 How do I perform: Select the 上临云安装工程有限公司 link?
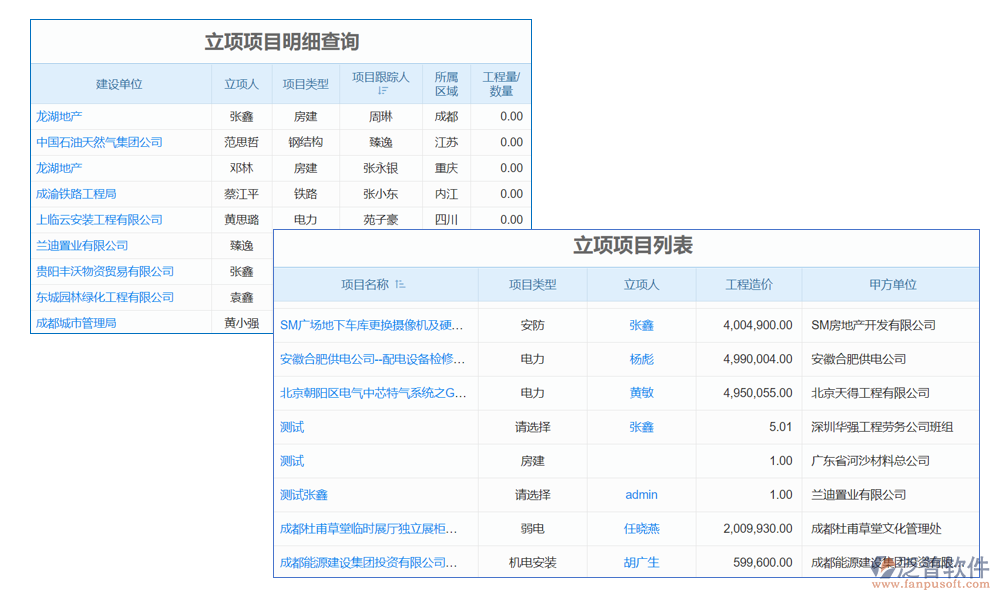click(99, 220)
